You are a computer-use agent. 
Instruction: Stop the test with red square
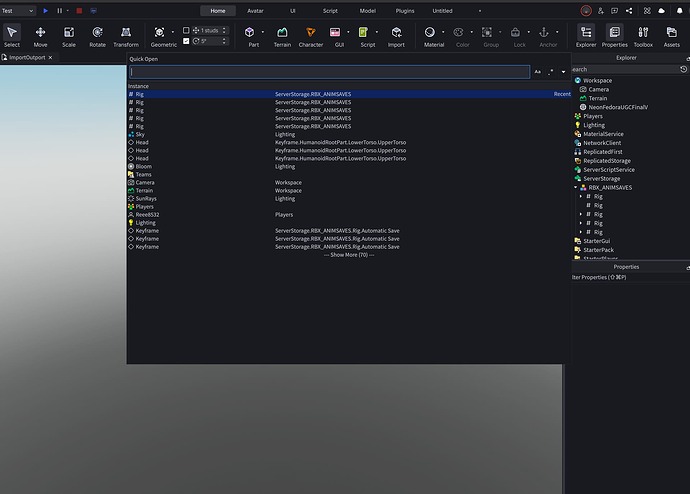(79, 11)
